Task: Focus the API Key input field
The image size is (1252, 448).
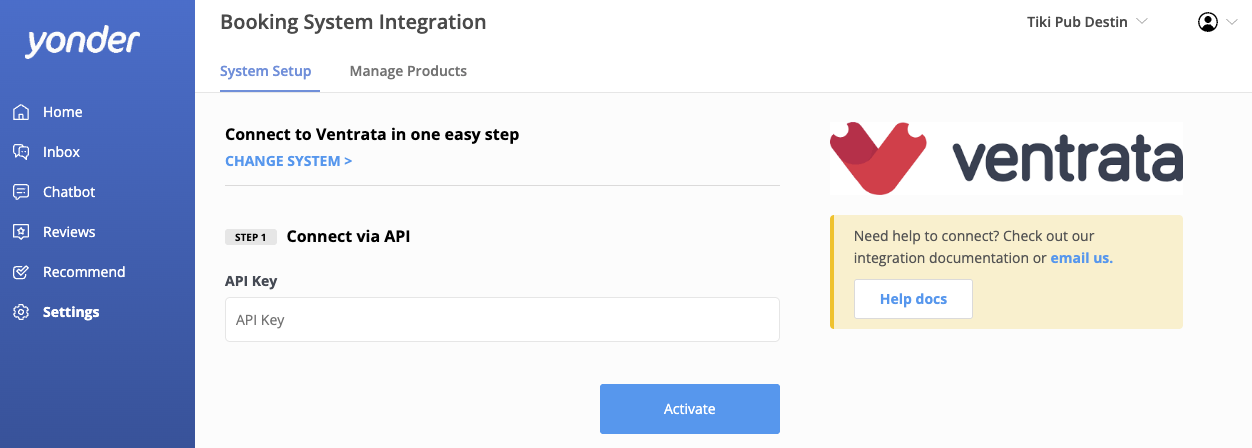Action: pyautogui.click(x=502, y=320)
